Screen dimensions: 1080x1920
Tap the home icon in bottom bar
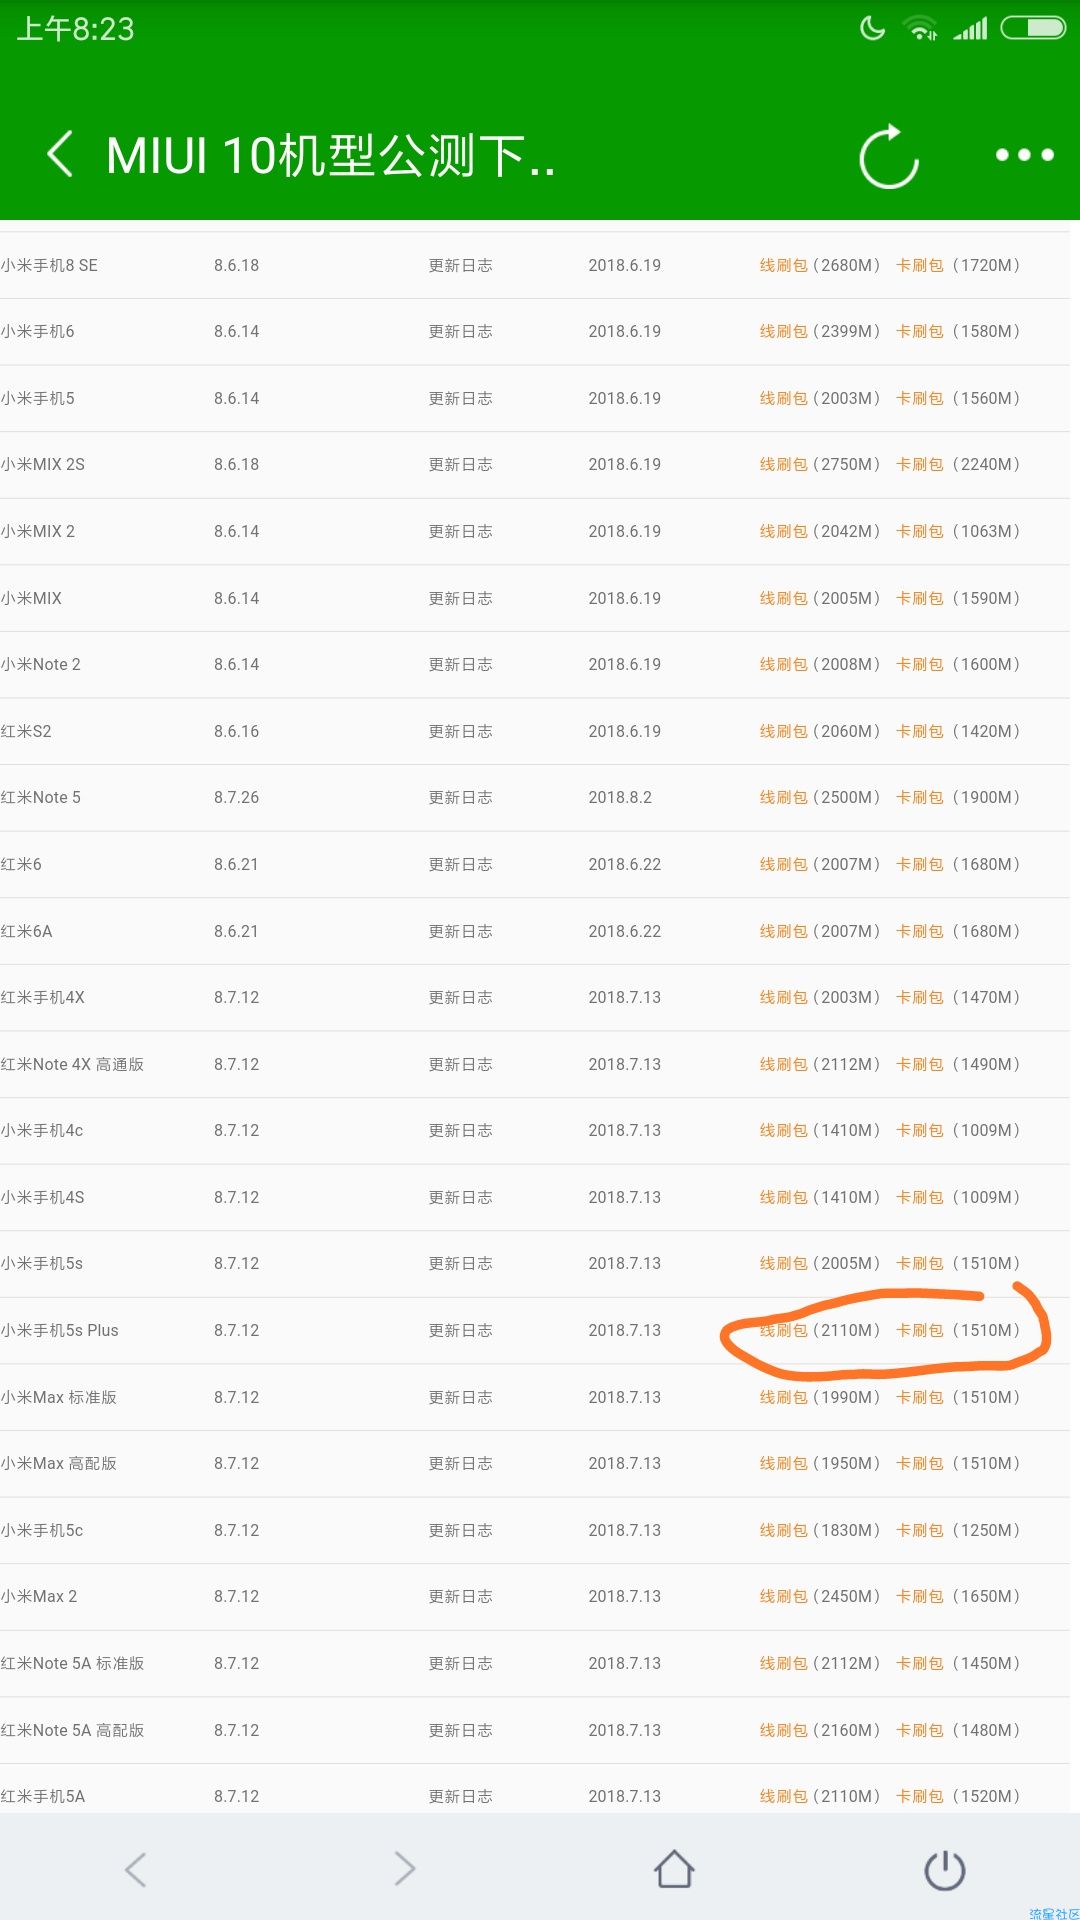coord(674,1869)
